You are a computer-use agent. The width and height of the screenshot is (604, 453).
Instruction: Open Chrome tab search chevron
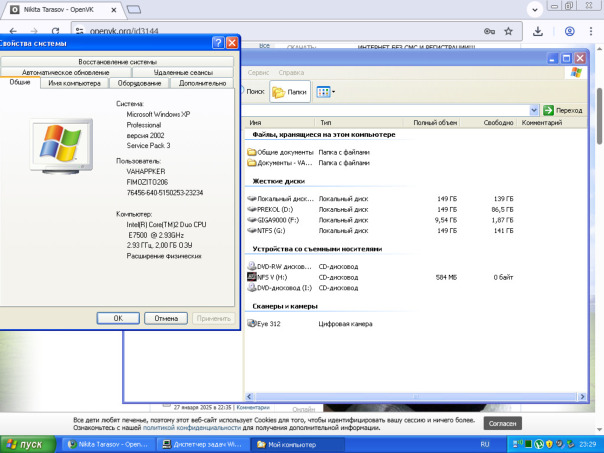pyautogui.click(x=535, y=10)
